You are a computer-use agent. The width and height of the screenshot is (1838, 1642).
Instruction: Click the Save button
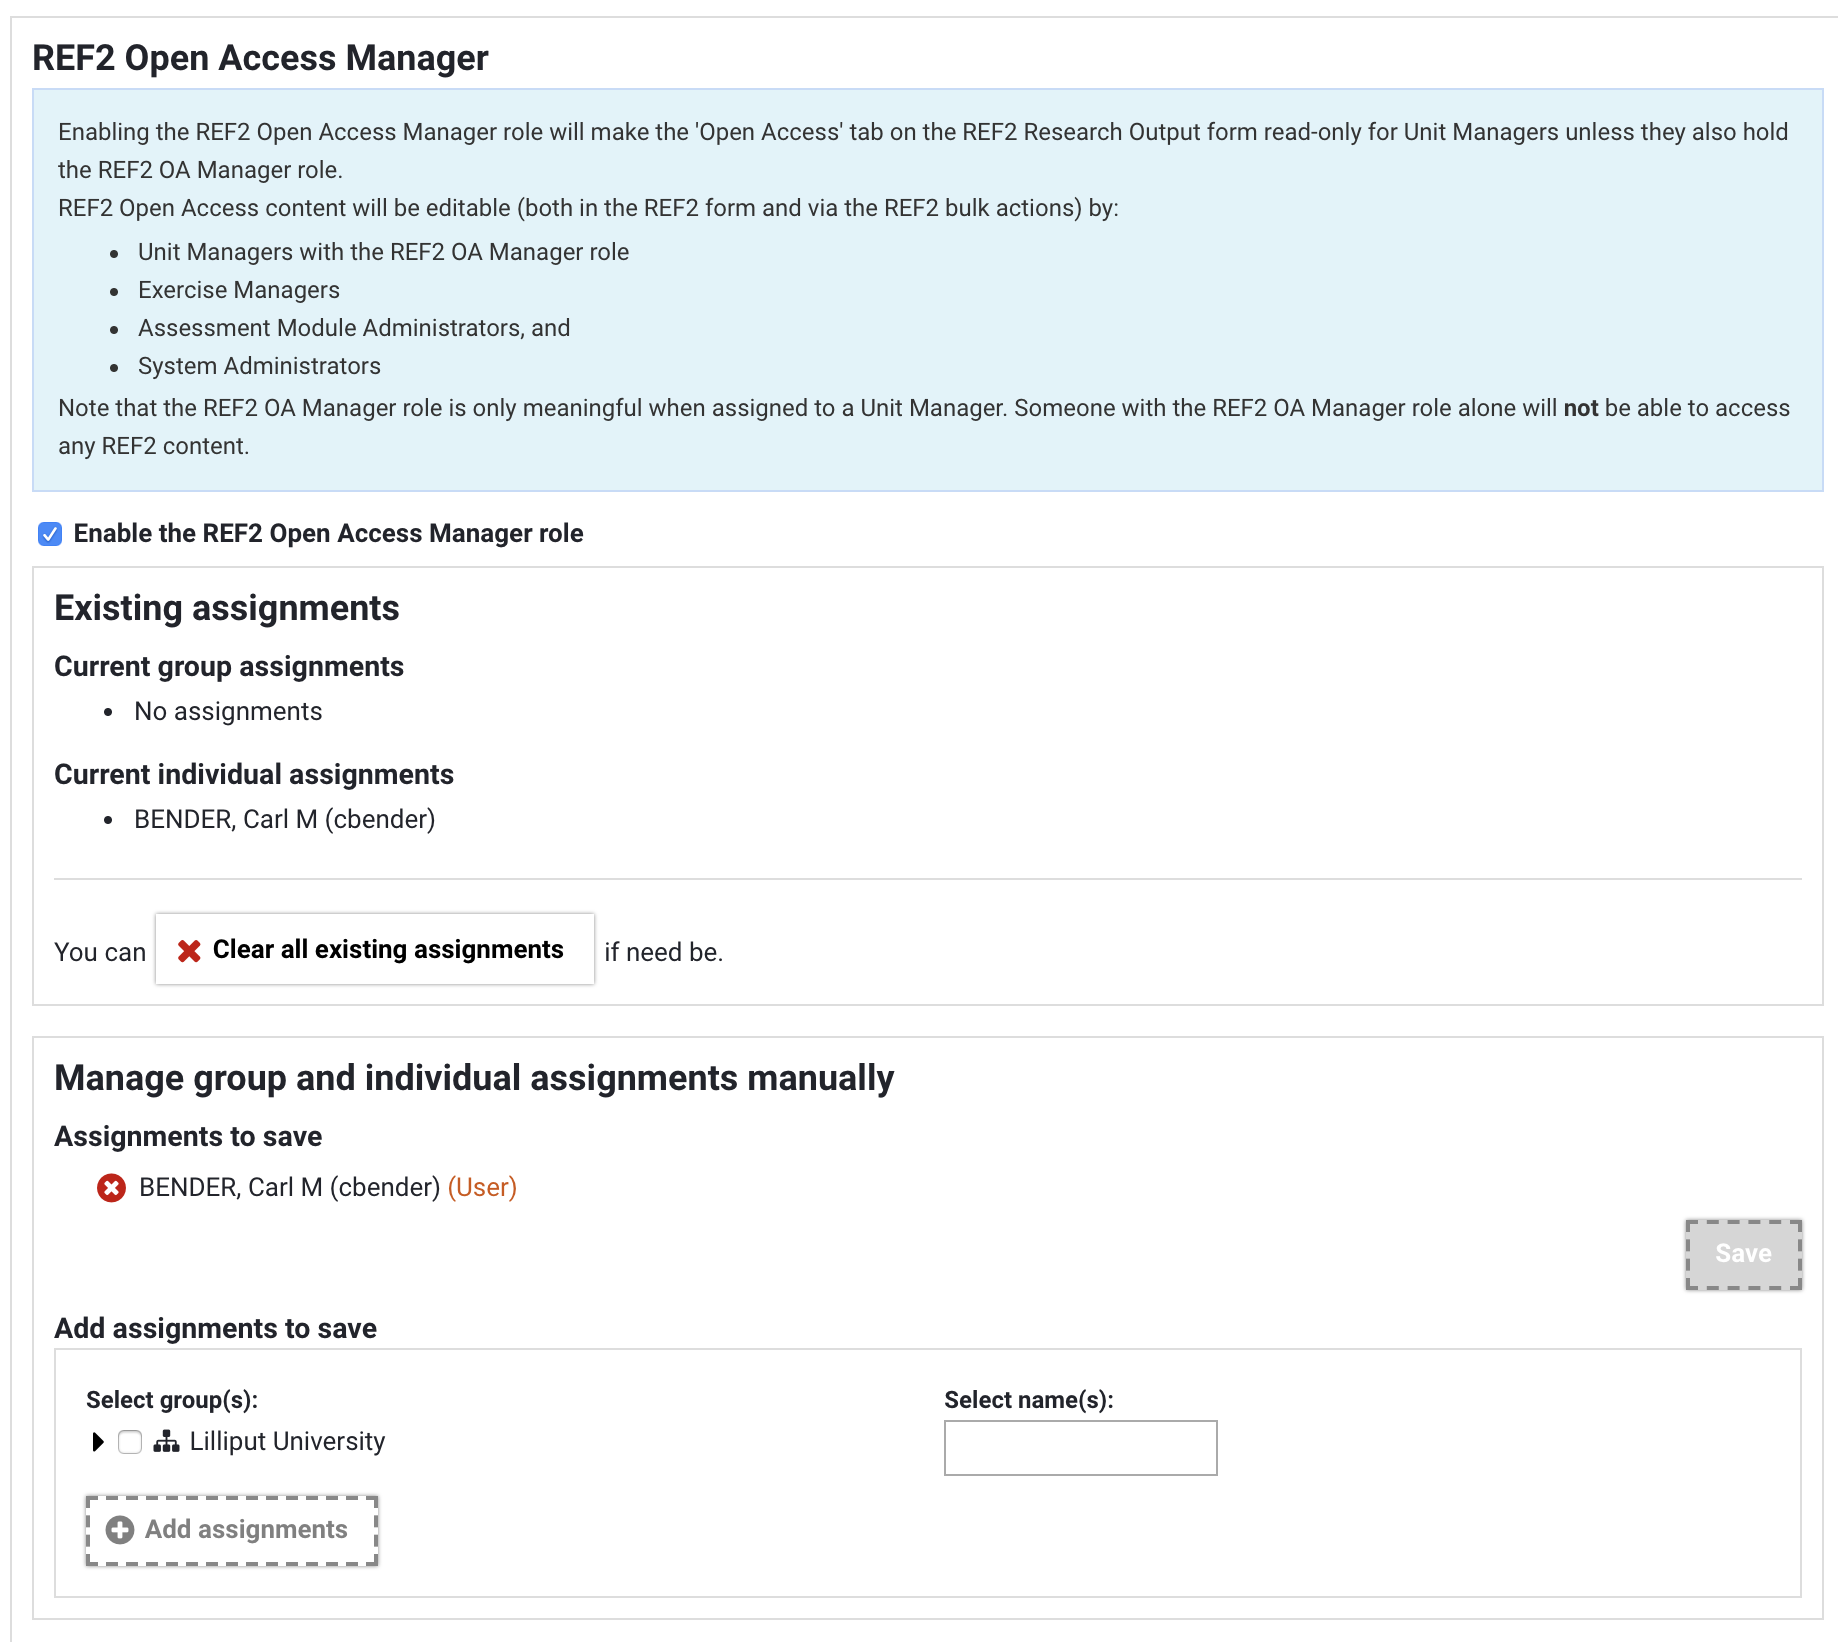pyautogui.click(x=1743, y=1254)
